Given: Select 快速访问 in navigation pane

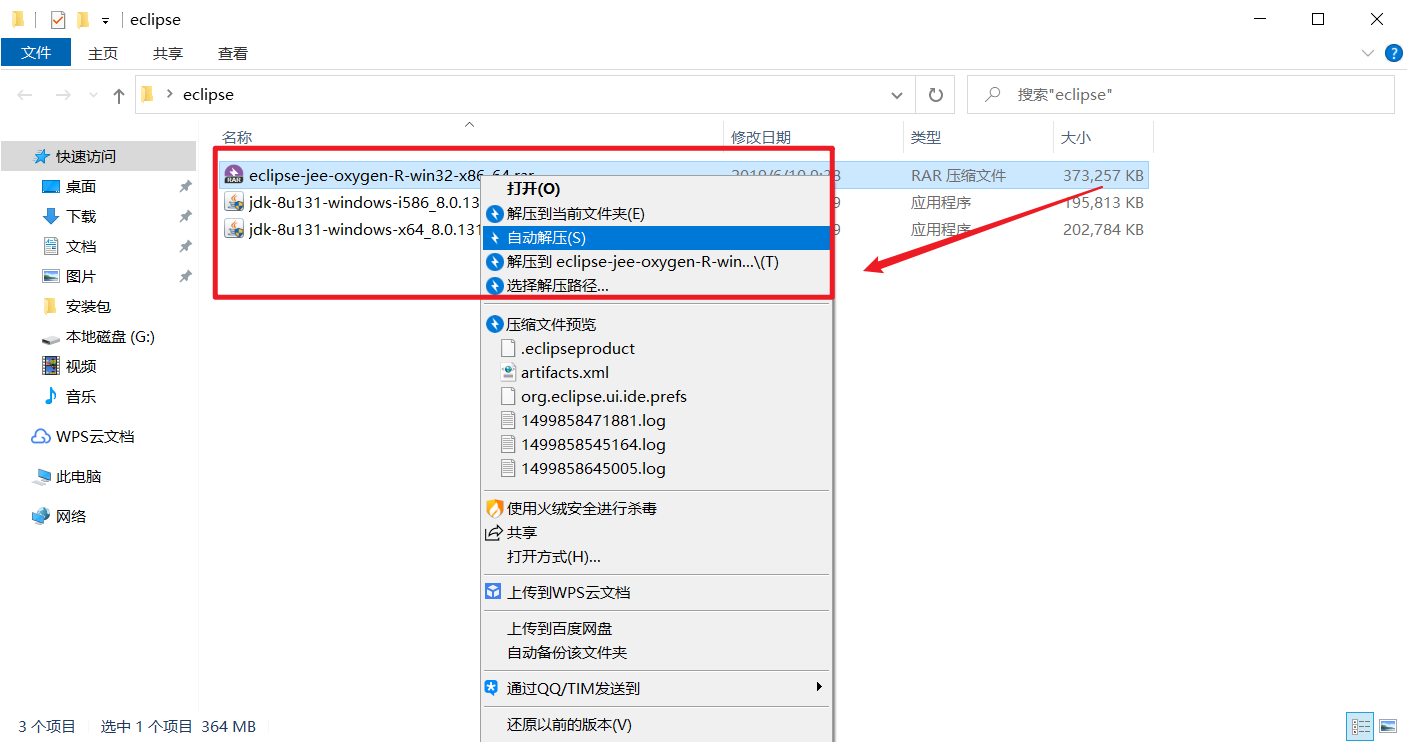Looking at the screenshot, I should click(x=98, y=156).
